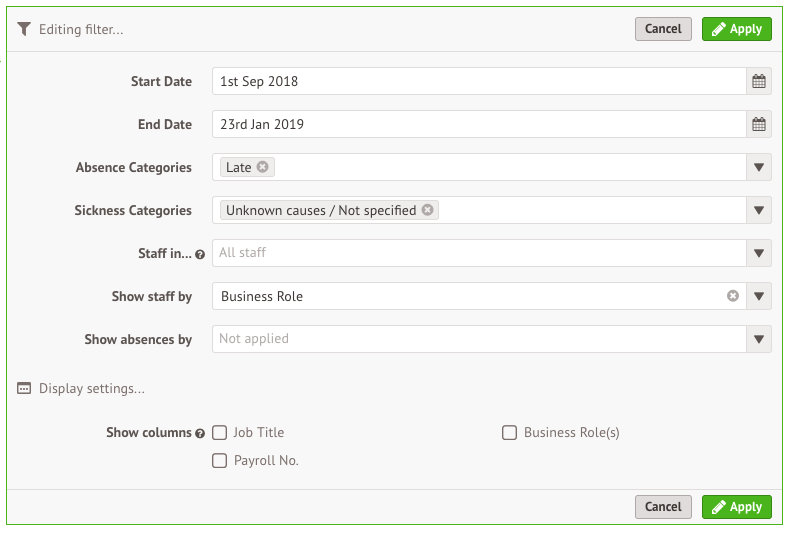Click the Show columns help icon
This screenshot has width=788, height=533.
point(200,434)
